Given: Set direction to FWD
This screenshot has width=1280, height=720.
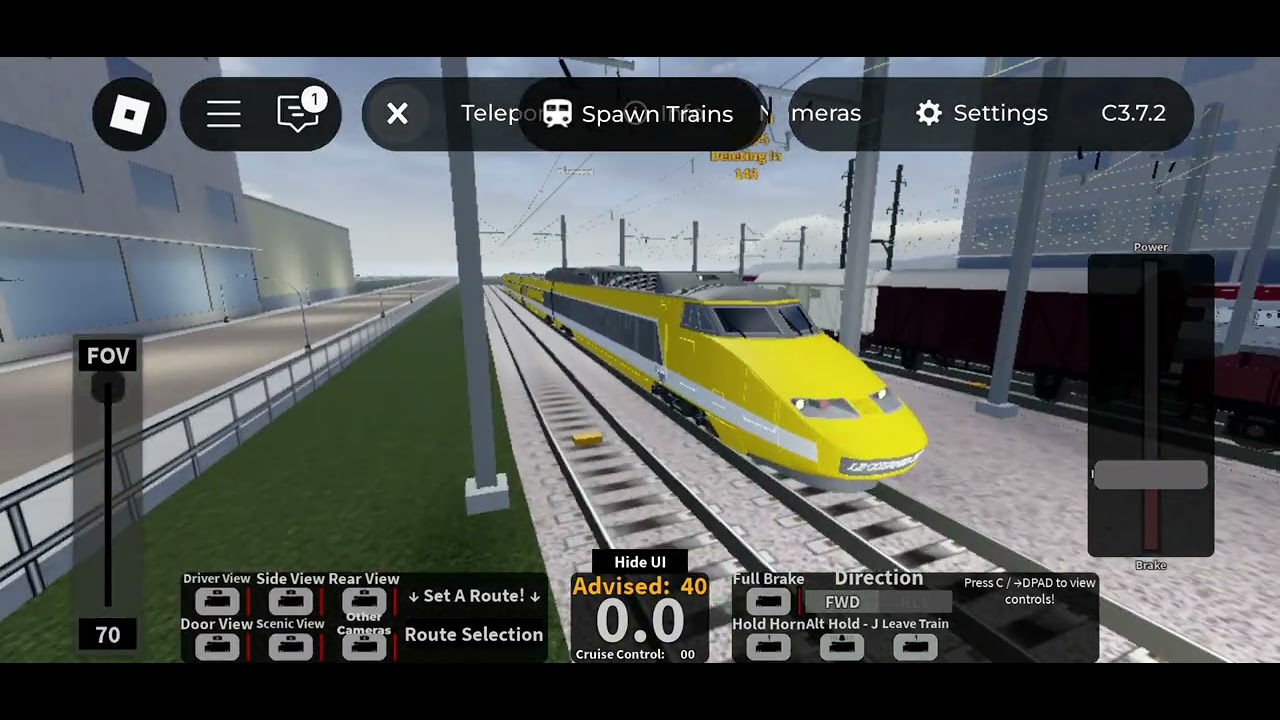Looking at the screenshot, I should (842, 602).
